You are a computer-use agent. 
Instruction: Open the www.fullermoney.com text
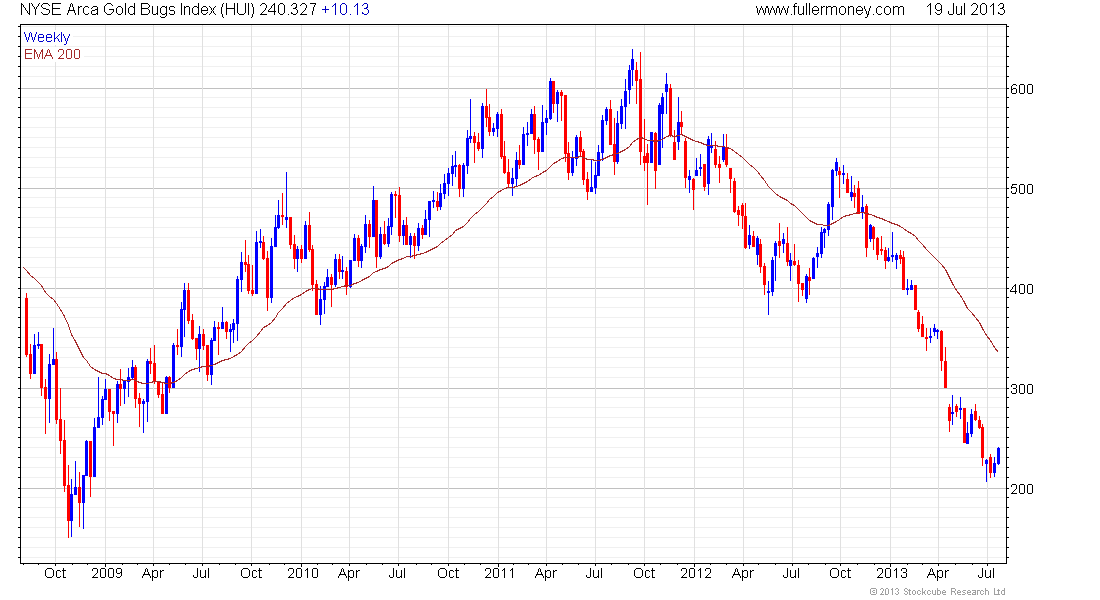(x=830, y=10)
